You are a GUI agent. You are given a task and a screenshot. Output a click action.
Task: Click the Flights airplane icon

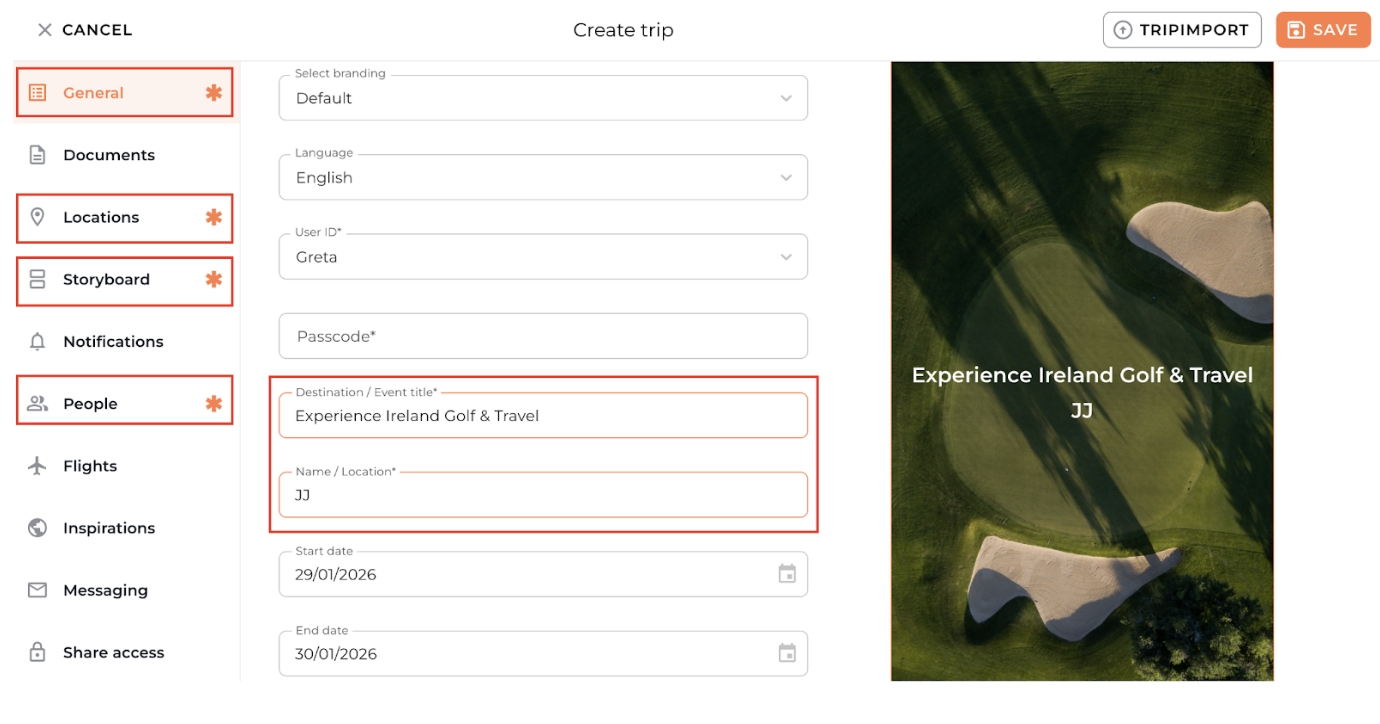(x=37, y=466)
